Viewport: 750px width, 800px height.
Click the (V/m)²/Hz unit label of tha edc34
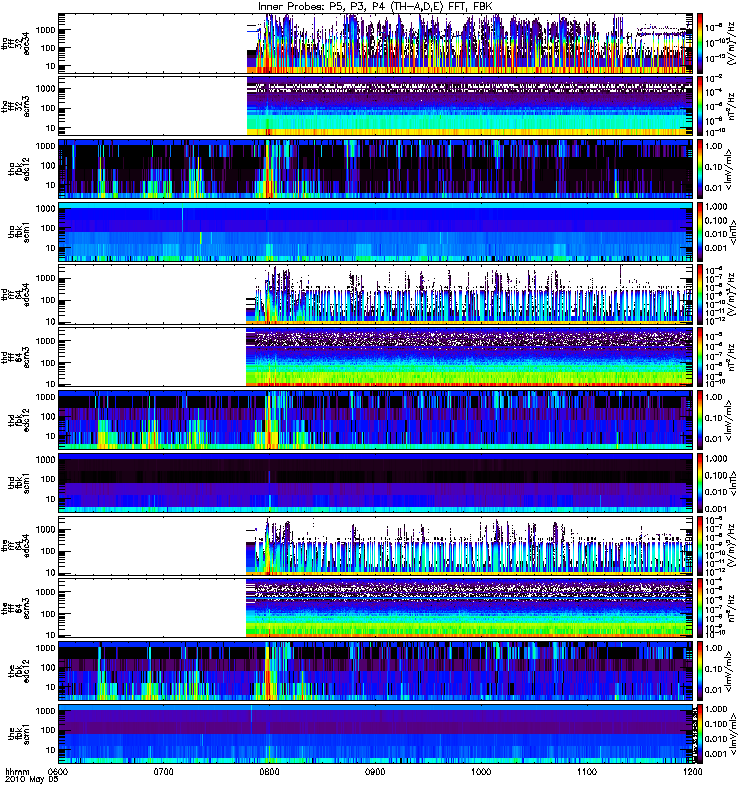tap(731, 43)
